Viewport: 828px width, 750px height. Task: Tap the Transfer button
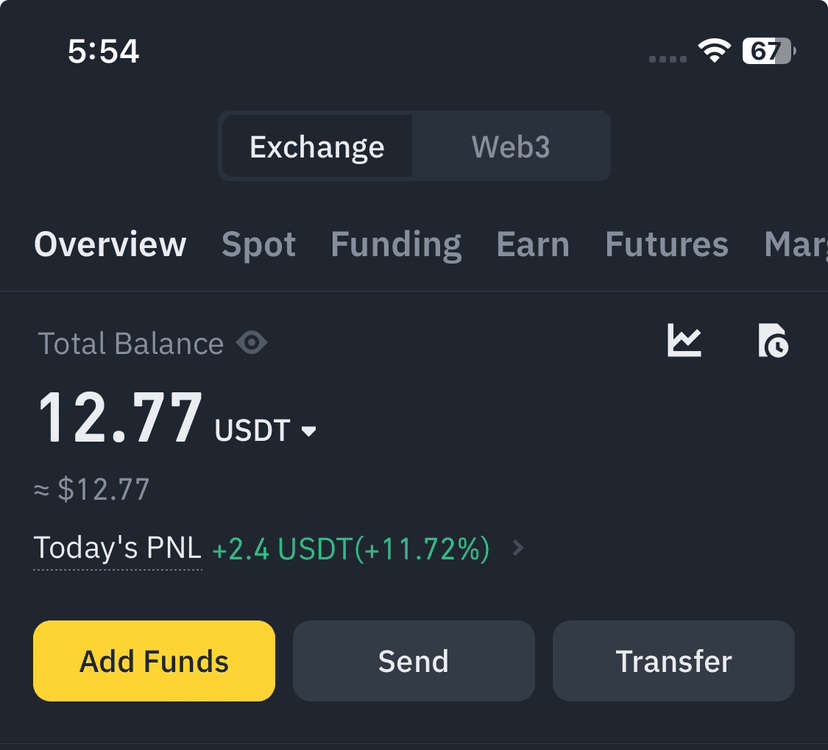pyautogui.click(x=673, y=661)
